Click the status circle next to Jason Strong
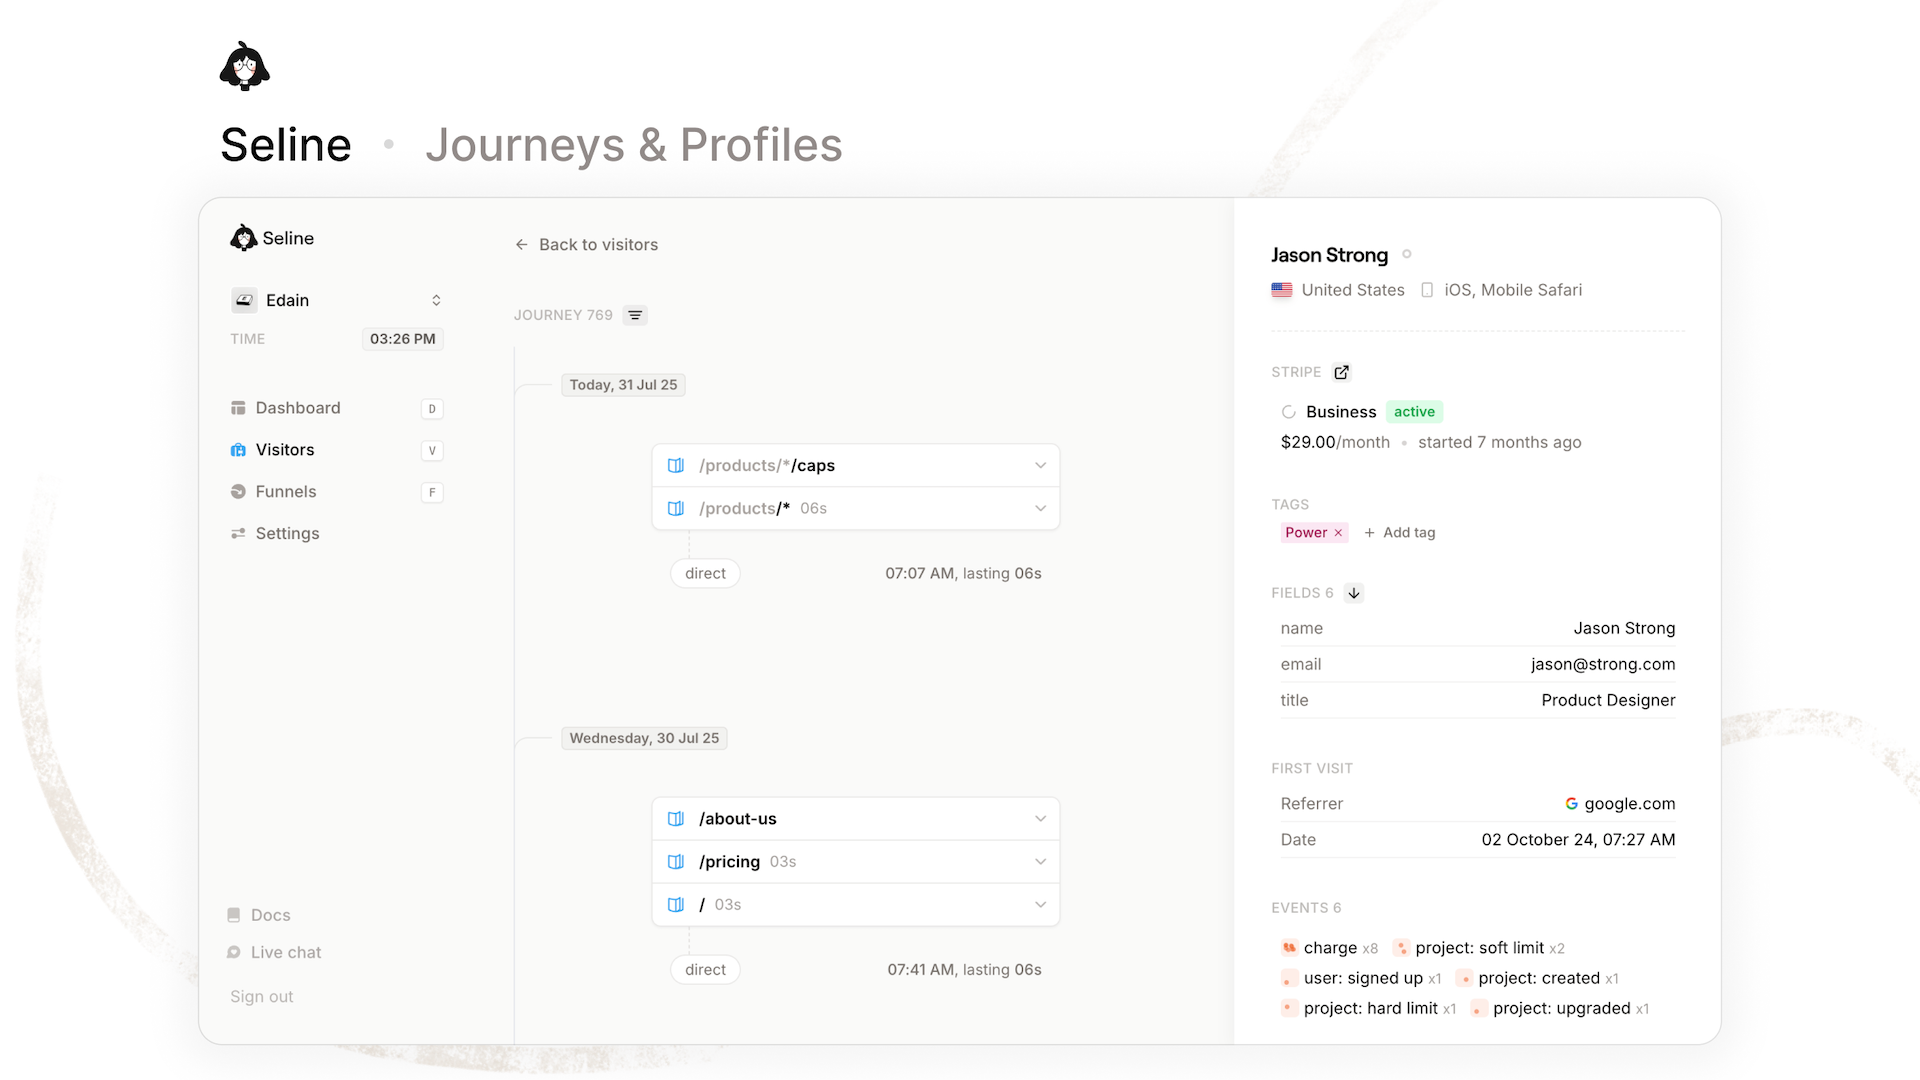 1407,254
